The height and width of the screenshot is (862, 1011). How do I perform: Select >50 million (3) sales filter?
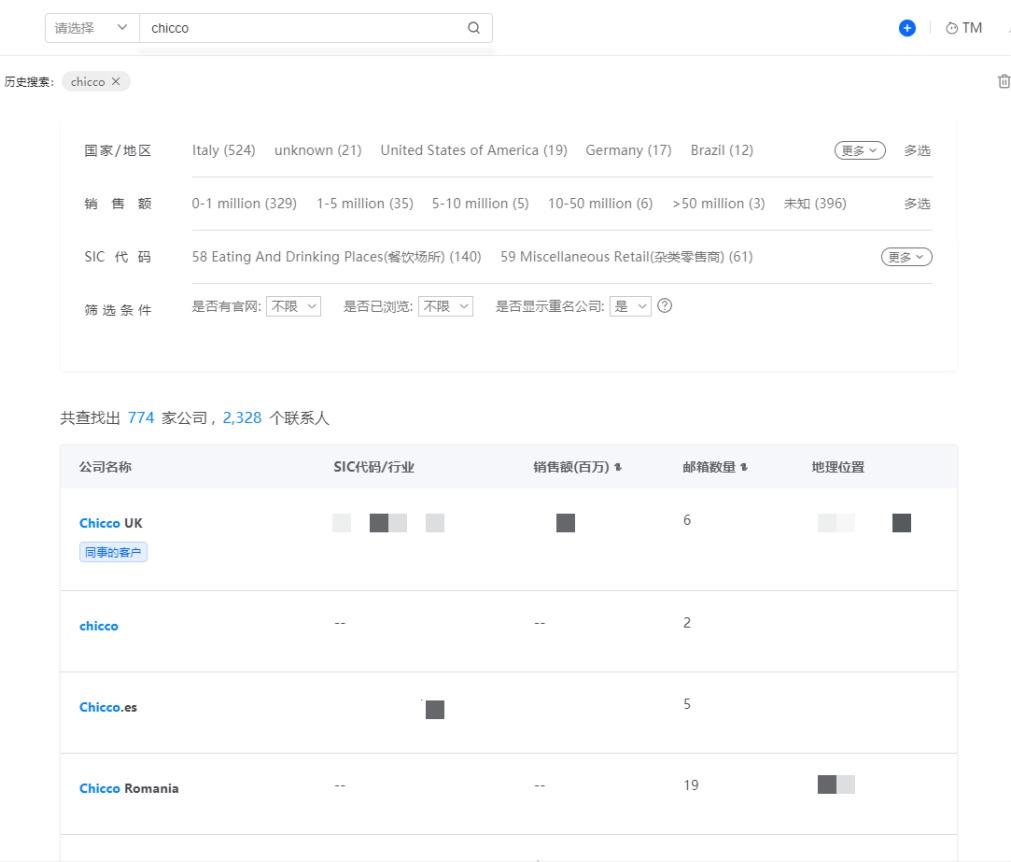[x=718, y=204]
